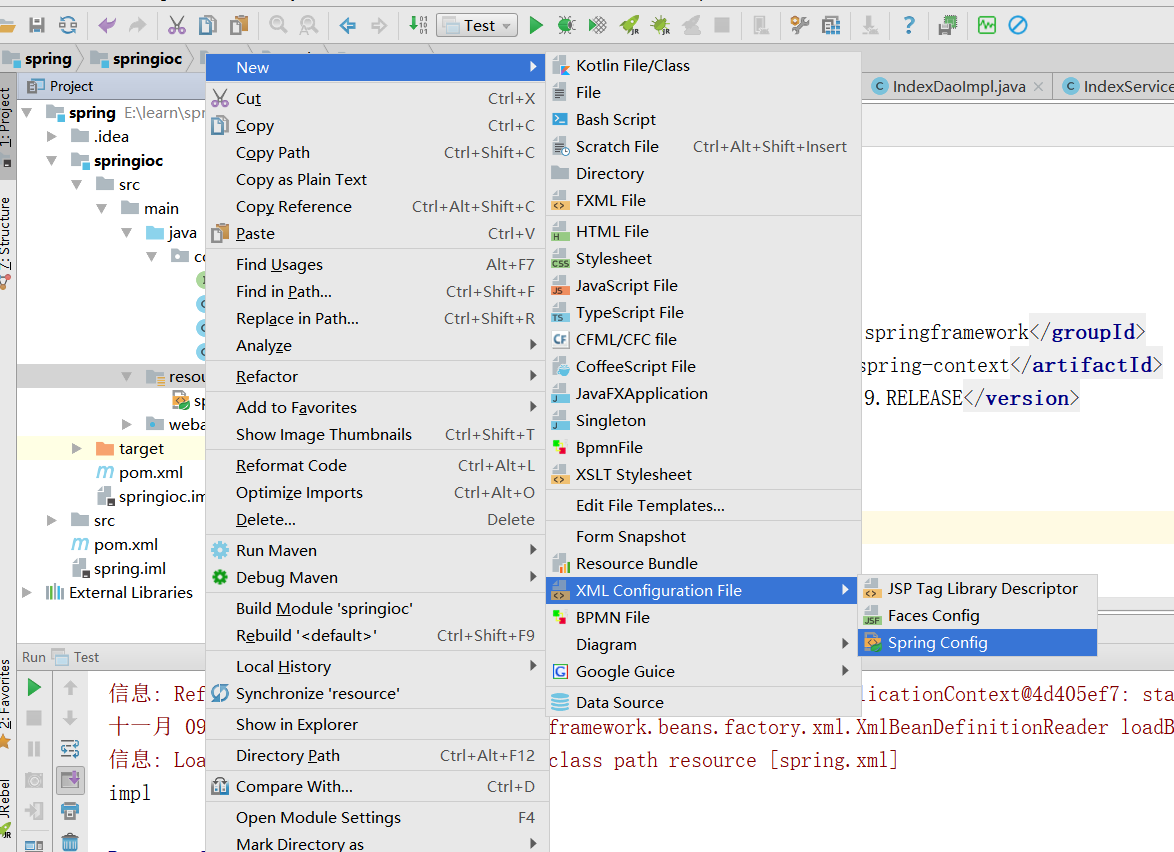Click Copy Path in context menu

coord(376,153)
